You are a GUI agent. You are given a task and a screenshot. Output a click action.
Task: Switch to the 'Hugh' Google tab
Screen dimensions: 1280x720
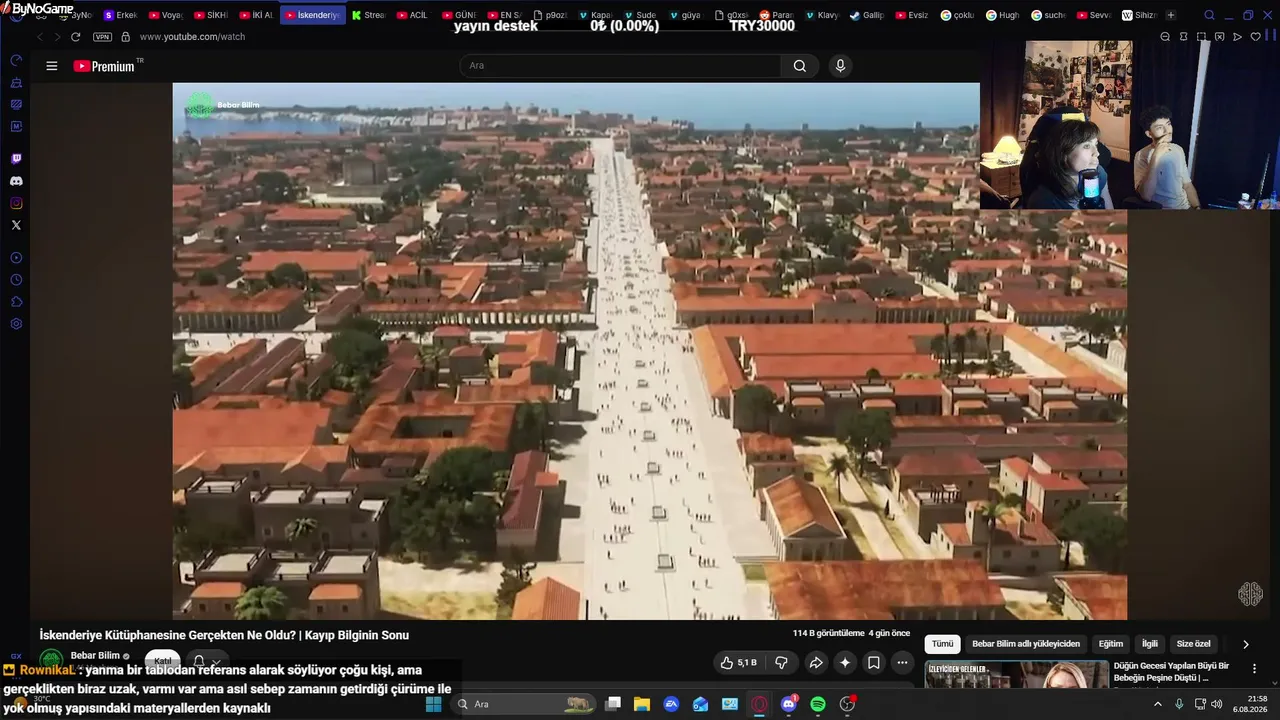coord(1003,15)
